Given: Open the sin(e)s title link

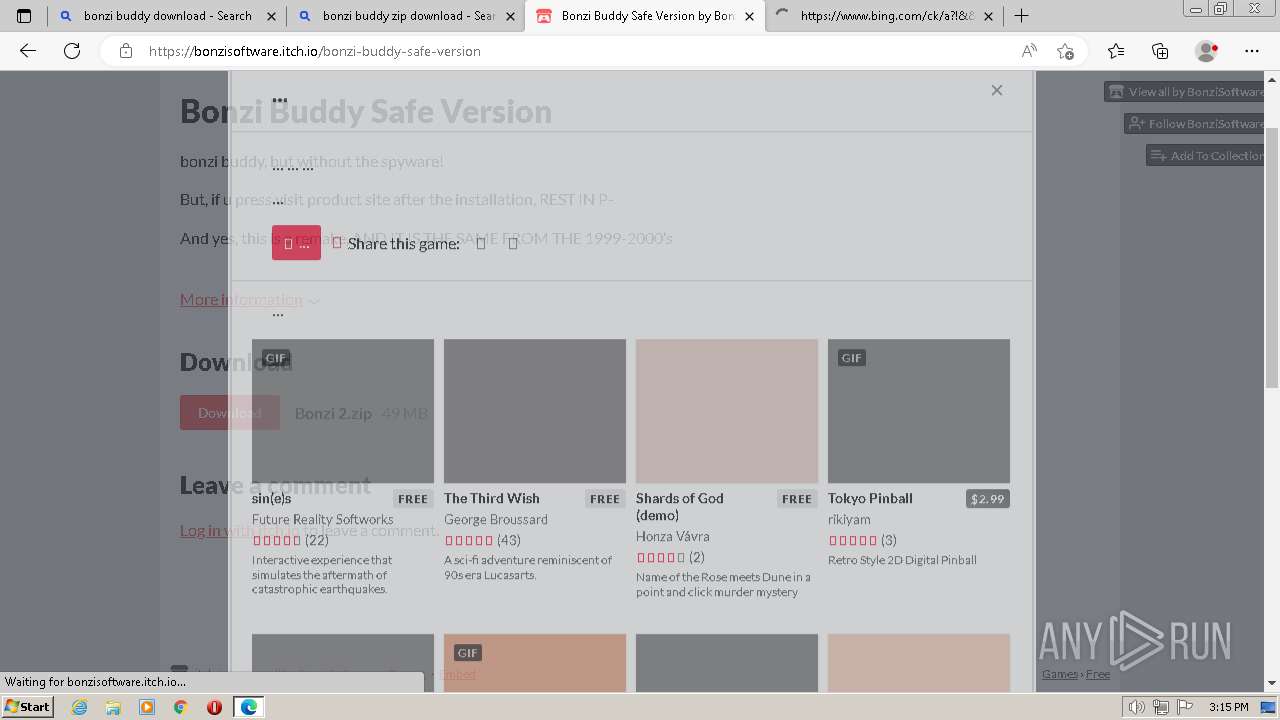Looking at the screenshot, I should click(272, 498).
